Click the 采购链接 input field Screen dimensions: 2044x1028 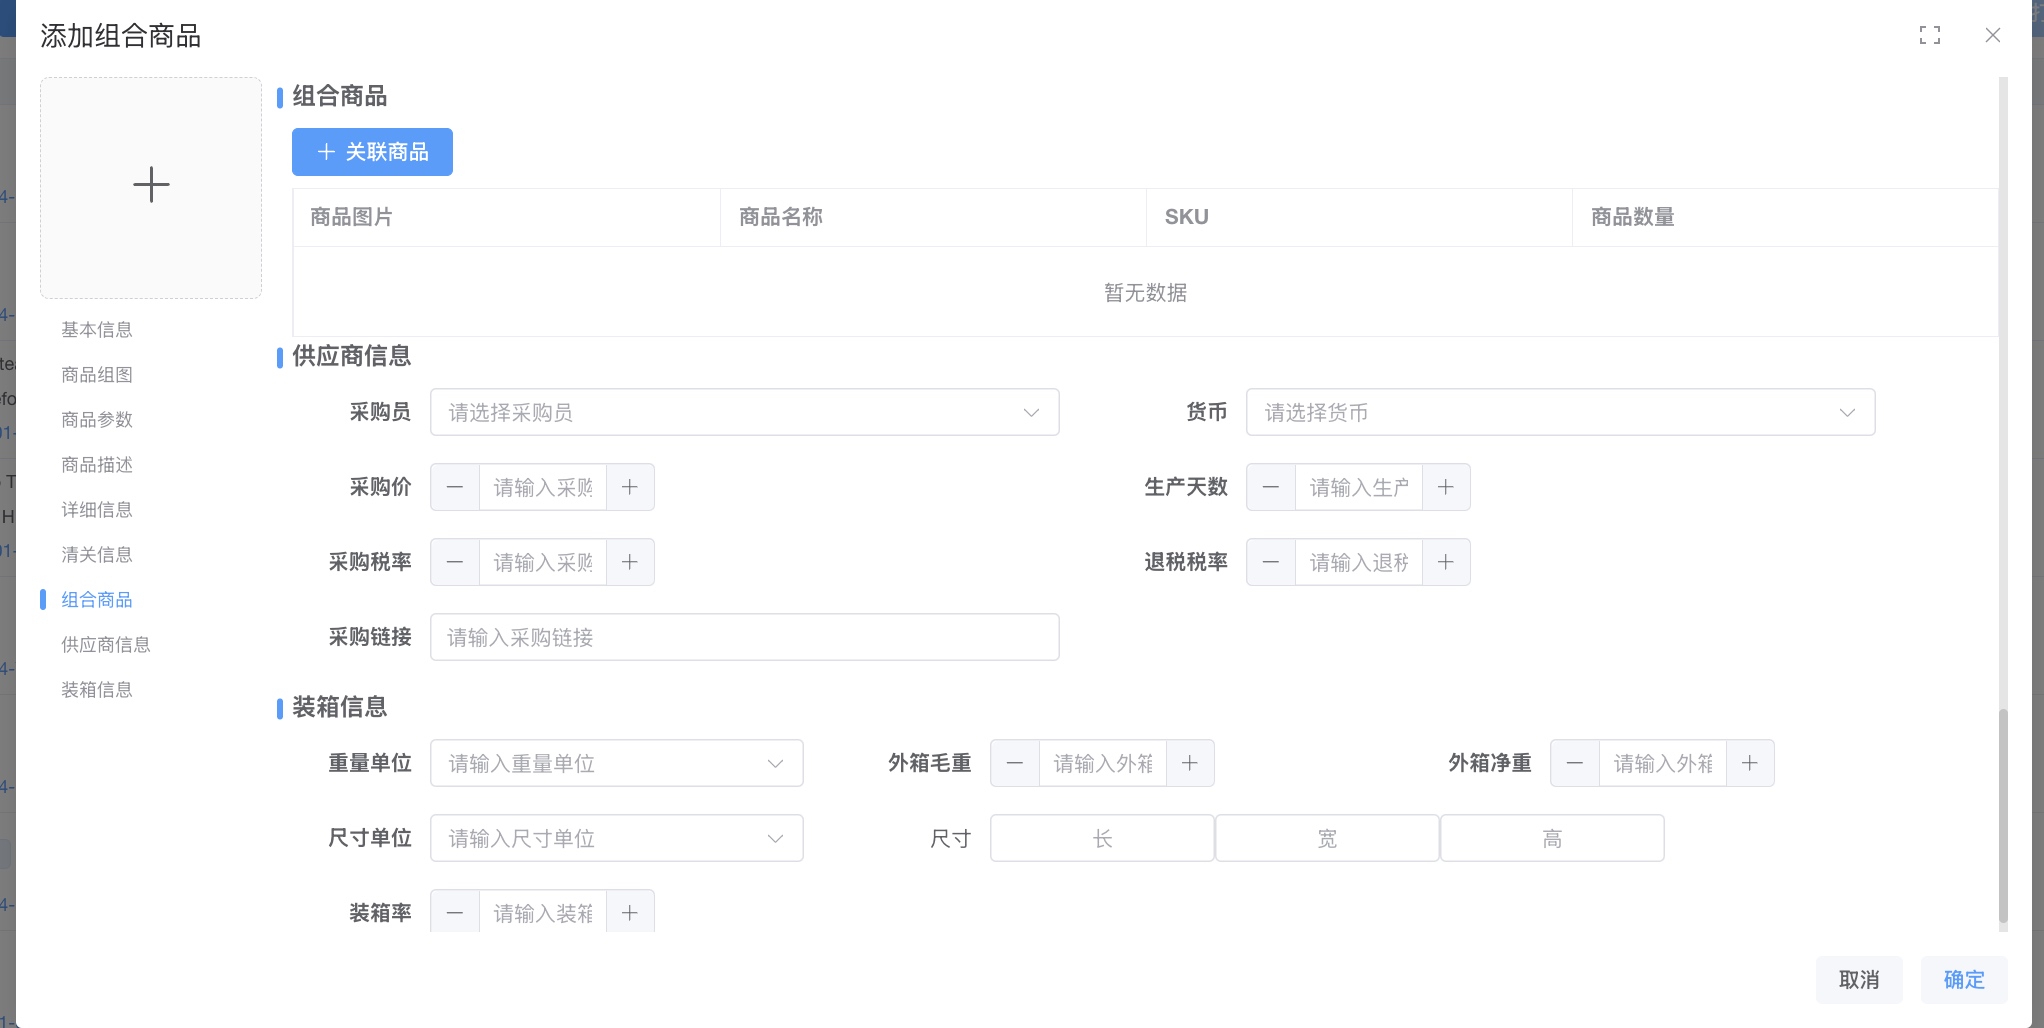point(744,637)
